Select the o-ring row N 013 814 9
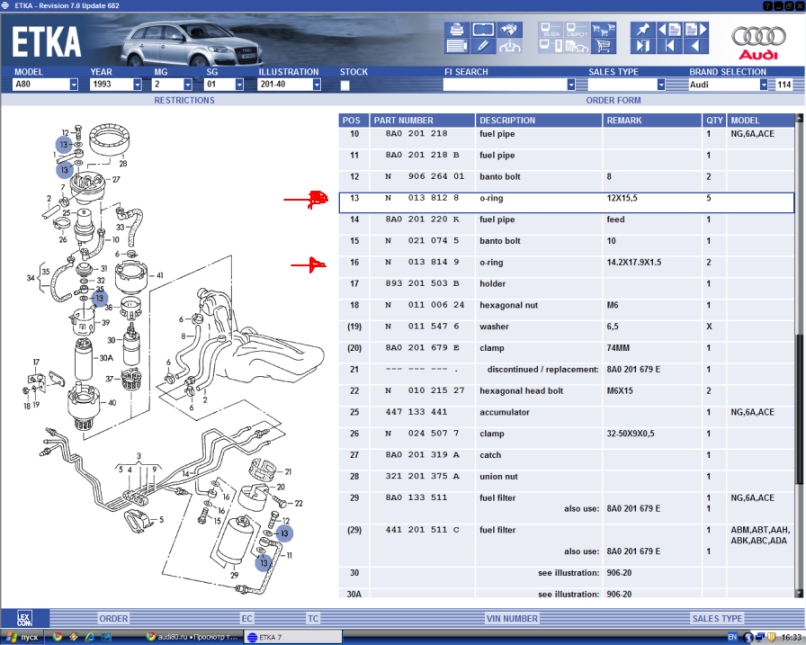 tap(566, 267)
